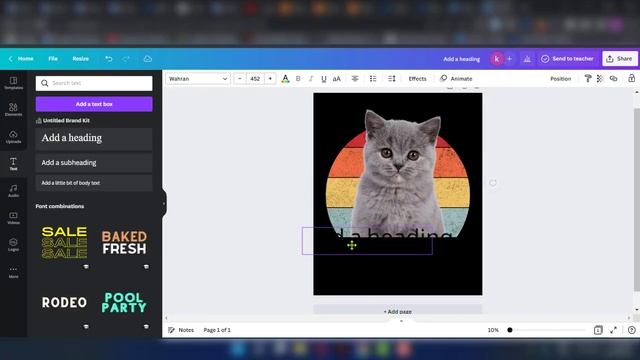Open the File menu

[x=53, y=59]
